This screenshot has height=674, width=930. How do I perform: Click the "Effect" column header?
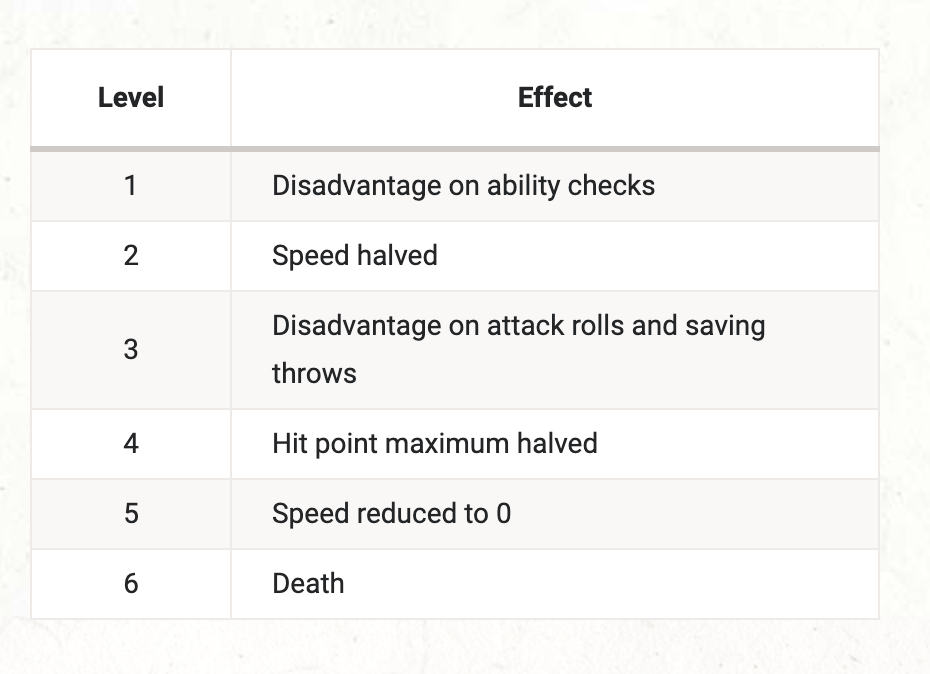pos(555,98)
